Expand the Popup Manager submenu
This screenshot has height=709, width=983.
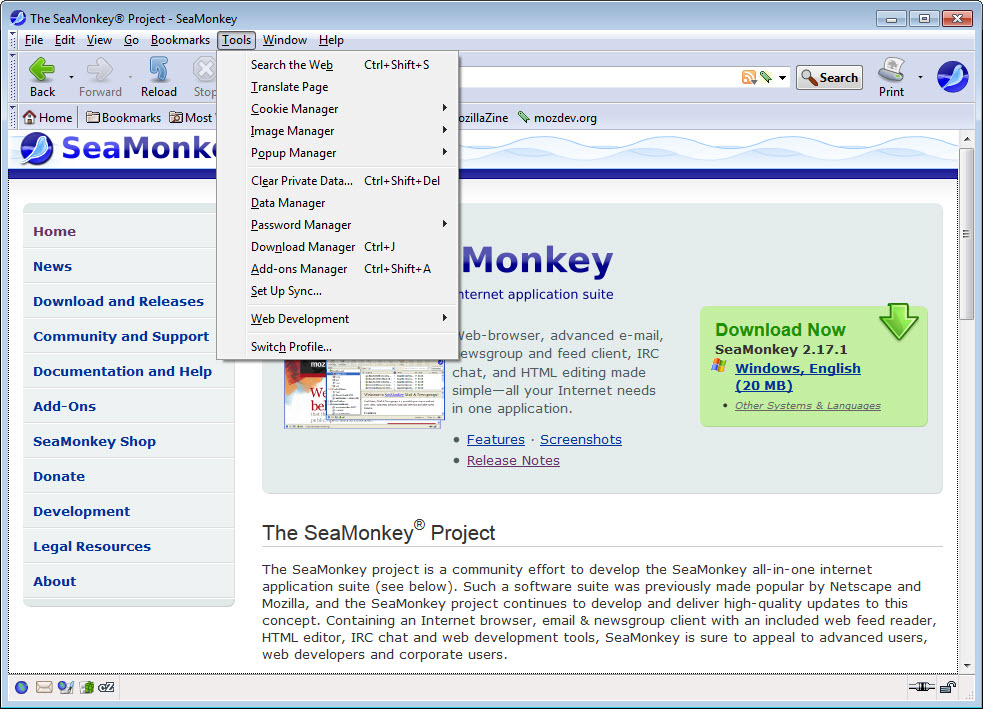tap(337, 152)
